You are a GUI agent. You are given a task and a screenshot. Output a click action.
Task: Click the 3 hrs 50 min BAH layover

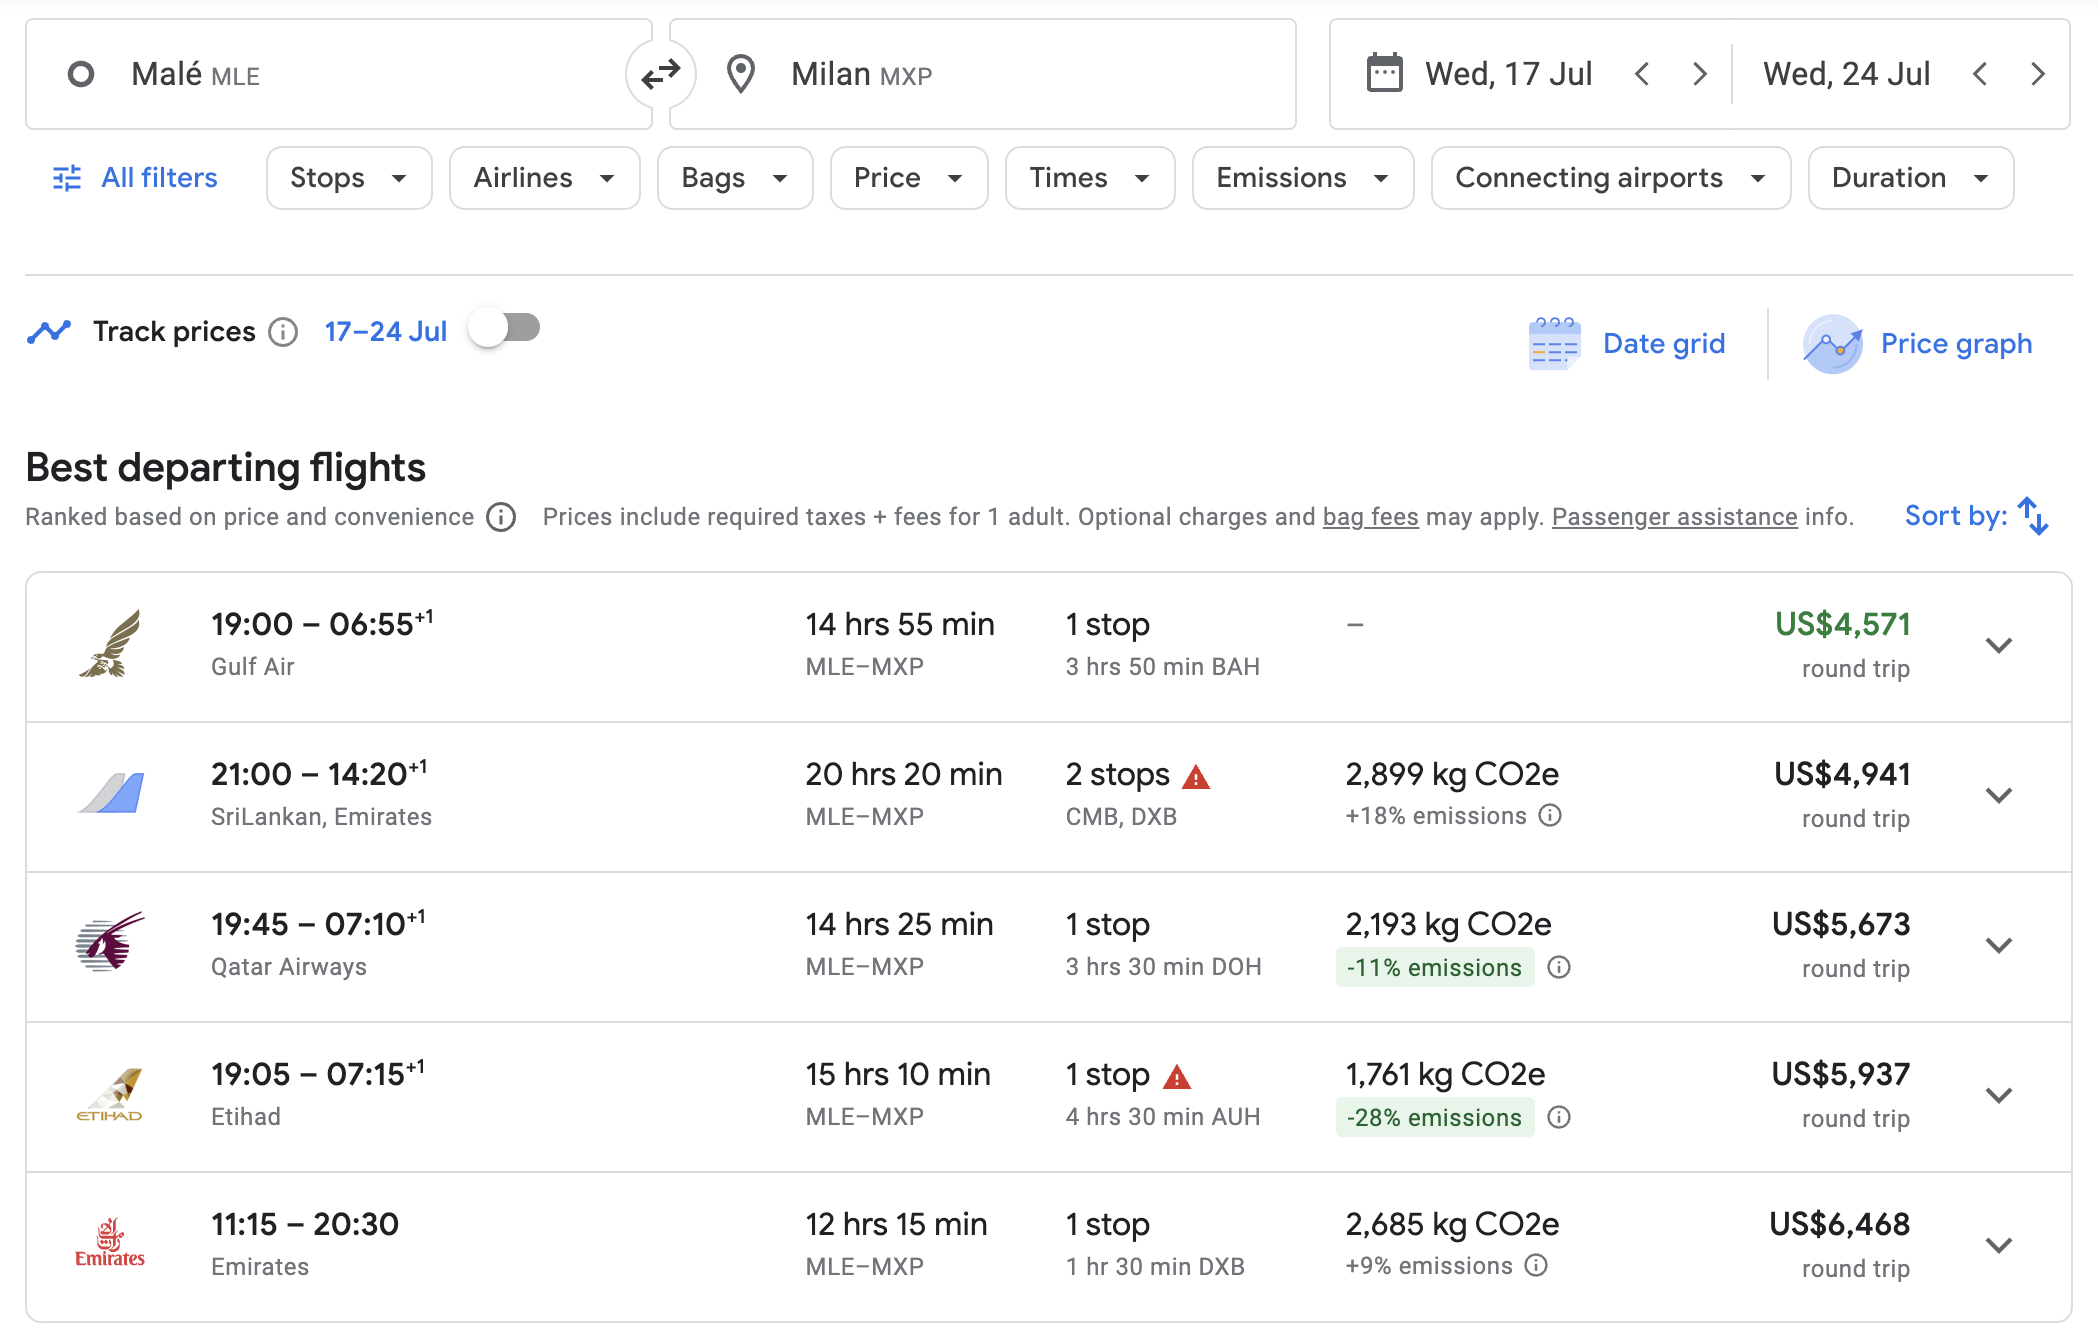(1162, 667)
